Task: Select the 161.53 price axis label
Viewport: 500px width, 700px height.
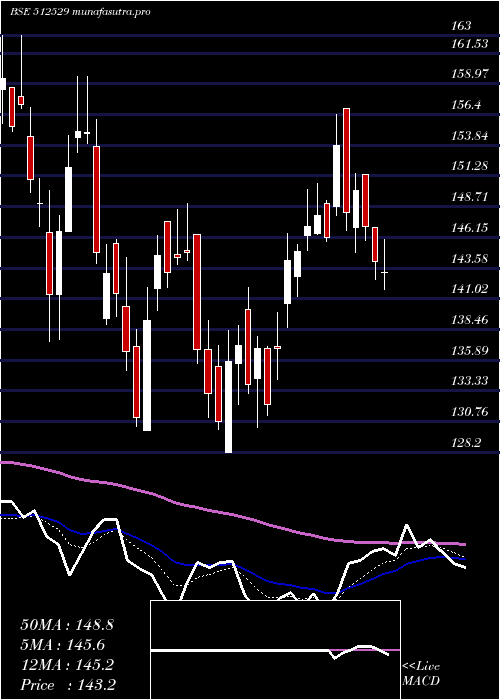Action: 469,44
